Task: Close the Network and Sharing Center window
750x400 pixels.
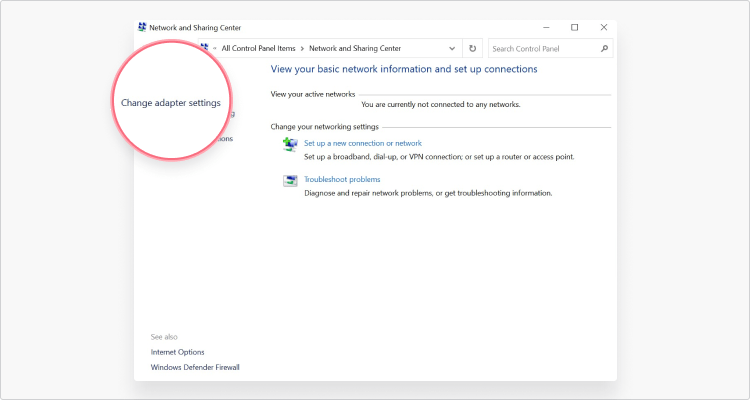Action: tap(604, 28)
